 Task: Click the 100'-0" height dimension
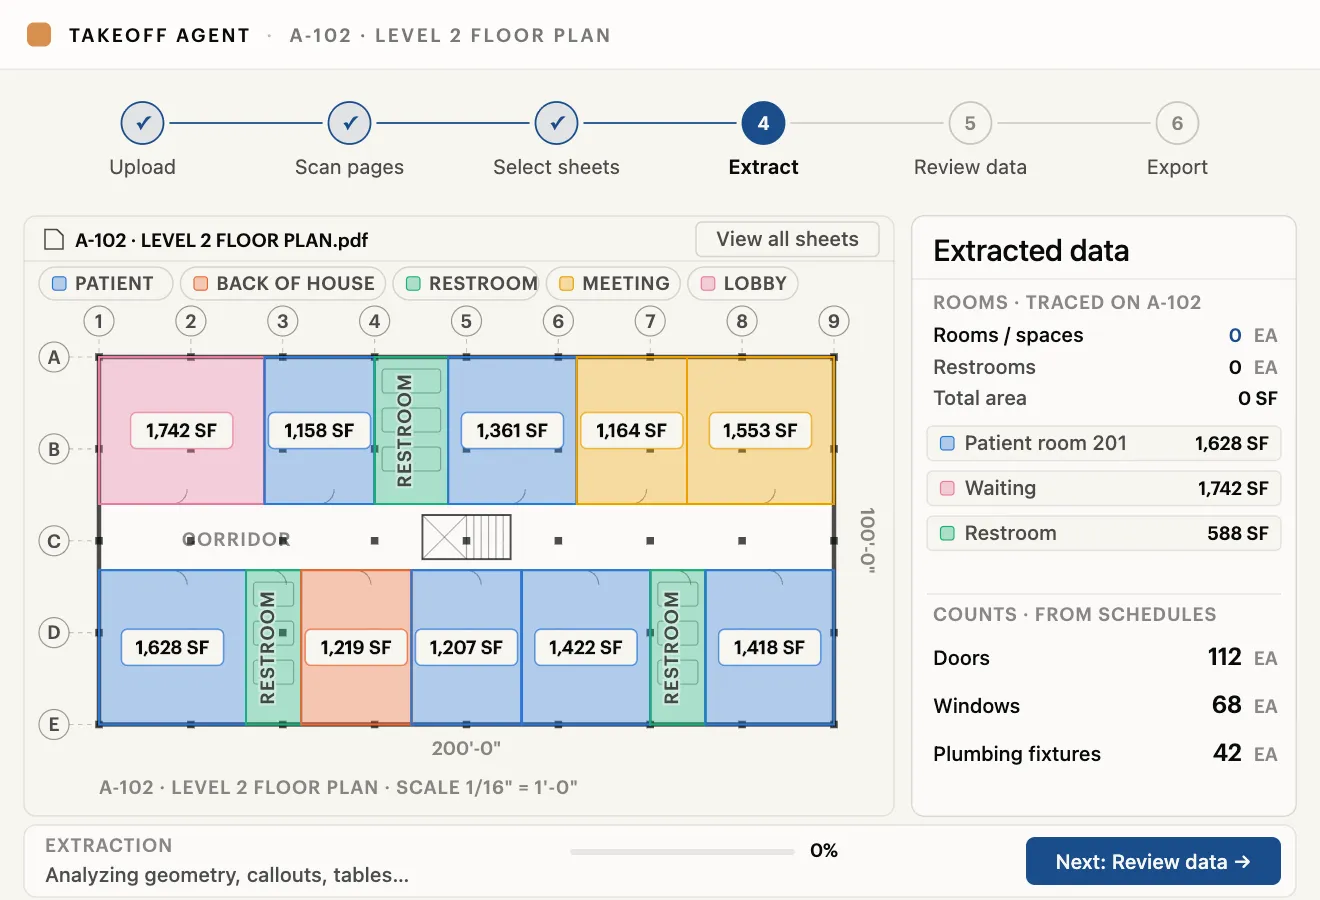[x=867, y=540]
